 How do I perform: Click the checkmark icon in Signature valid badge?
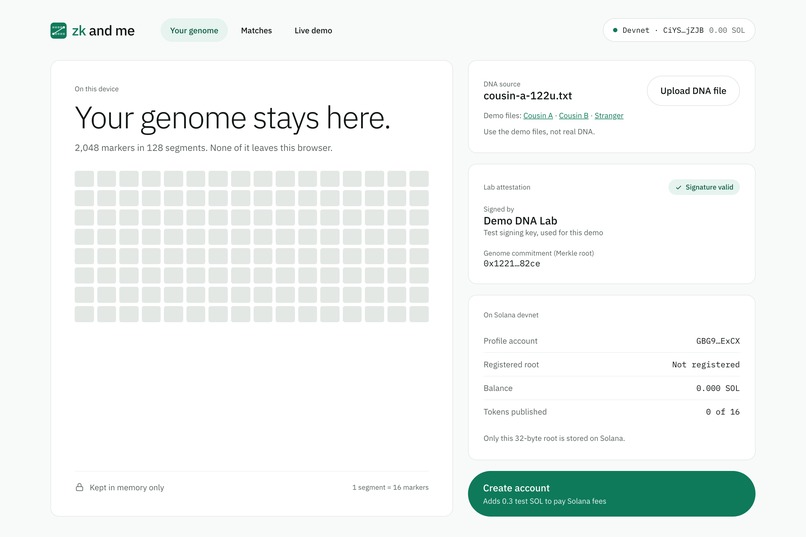(679, 188)
